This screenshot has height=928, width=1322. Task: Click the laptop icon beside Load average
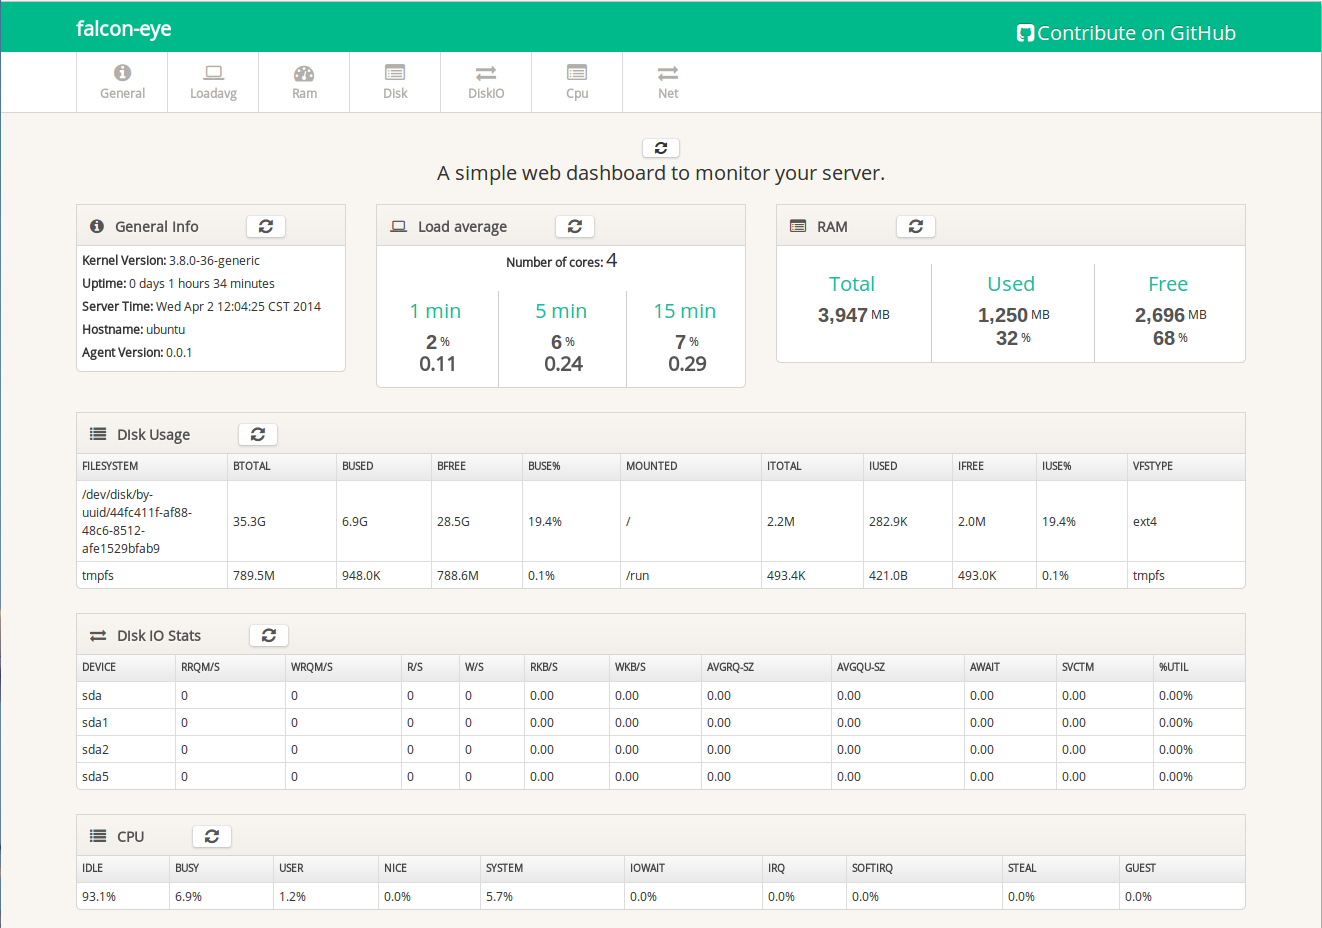[x=398, y=227]
